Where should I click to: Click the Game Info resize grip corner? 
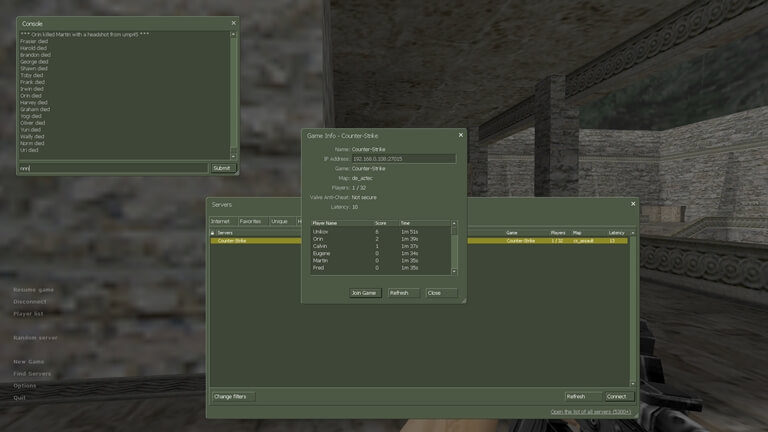(x=463, y=301)
